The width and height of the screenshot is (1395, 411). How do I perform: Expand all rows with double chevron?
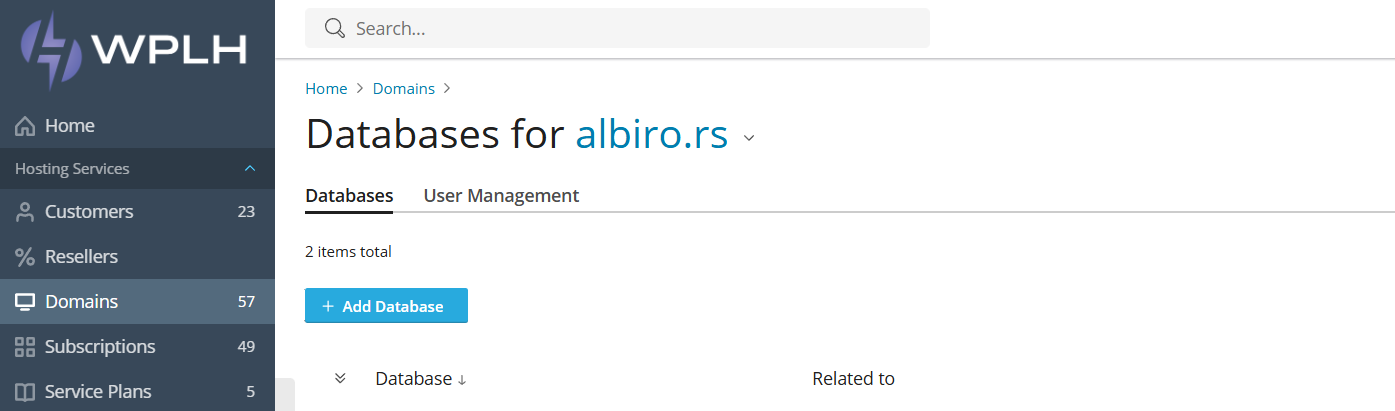[x=340, y=378]
